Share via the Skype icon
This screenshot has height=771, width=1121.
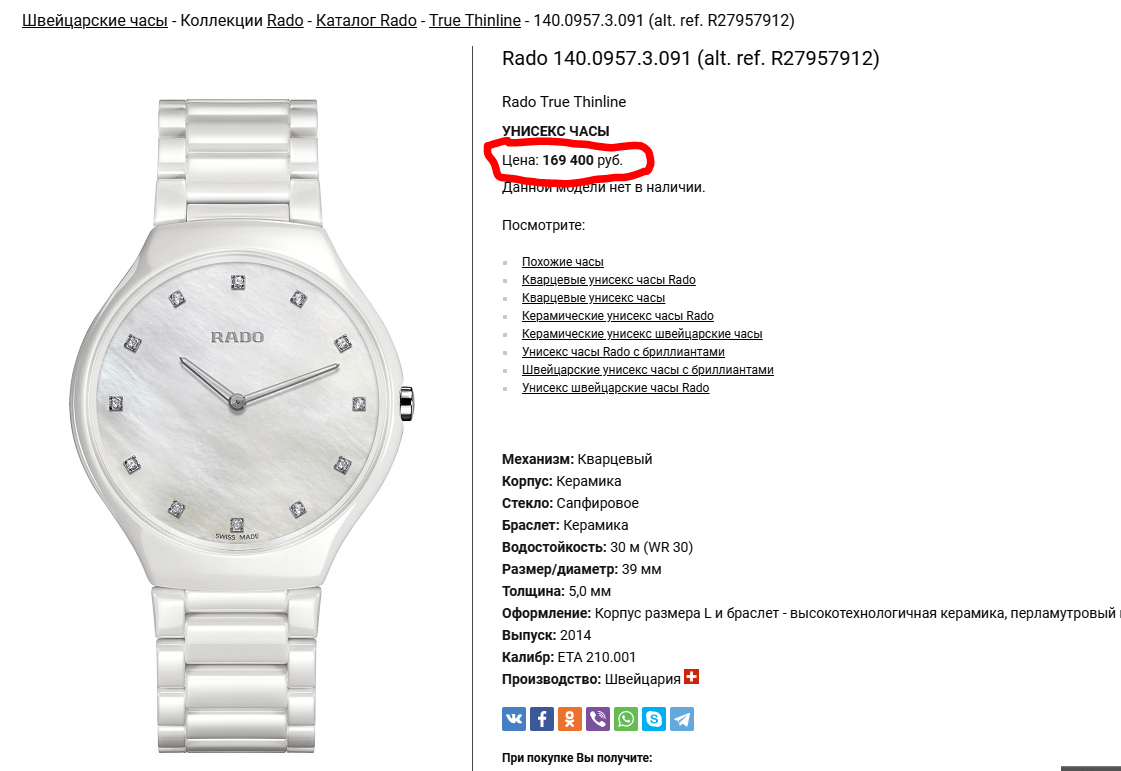[x=653, y=719]
